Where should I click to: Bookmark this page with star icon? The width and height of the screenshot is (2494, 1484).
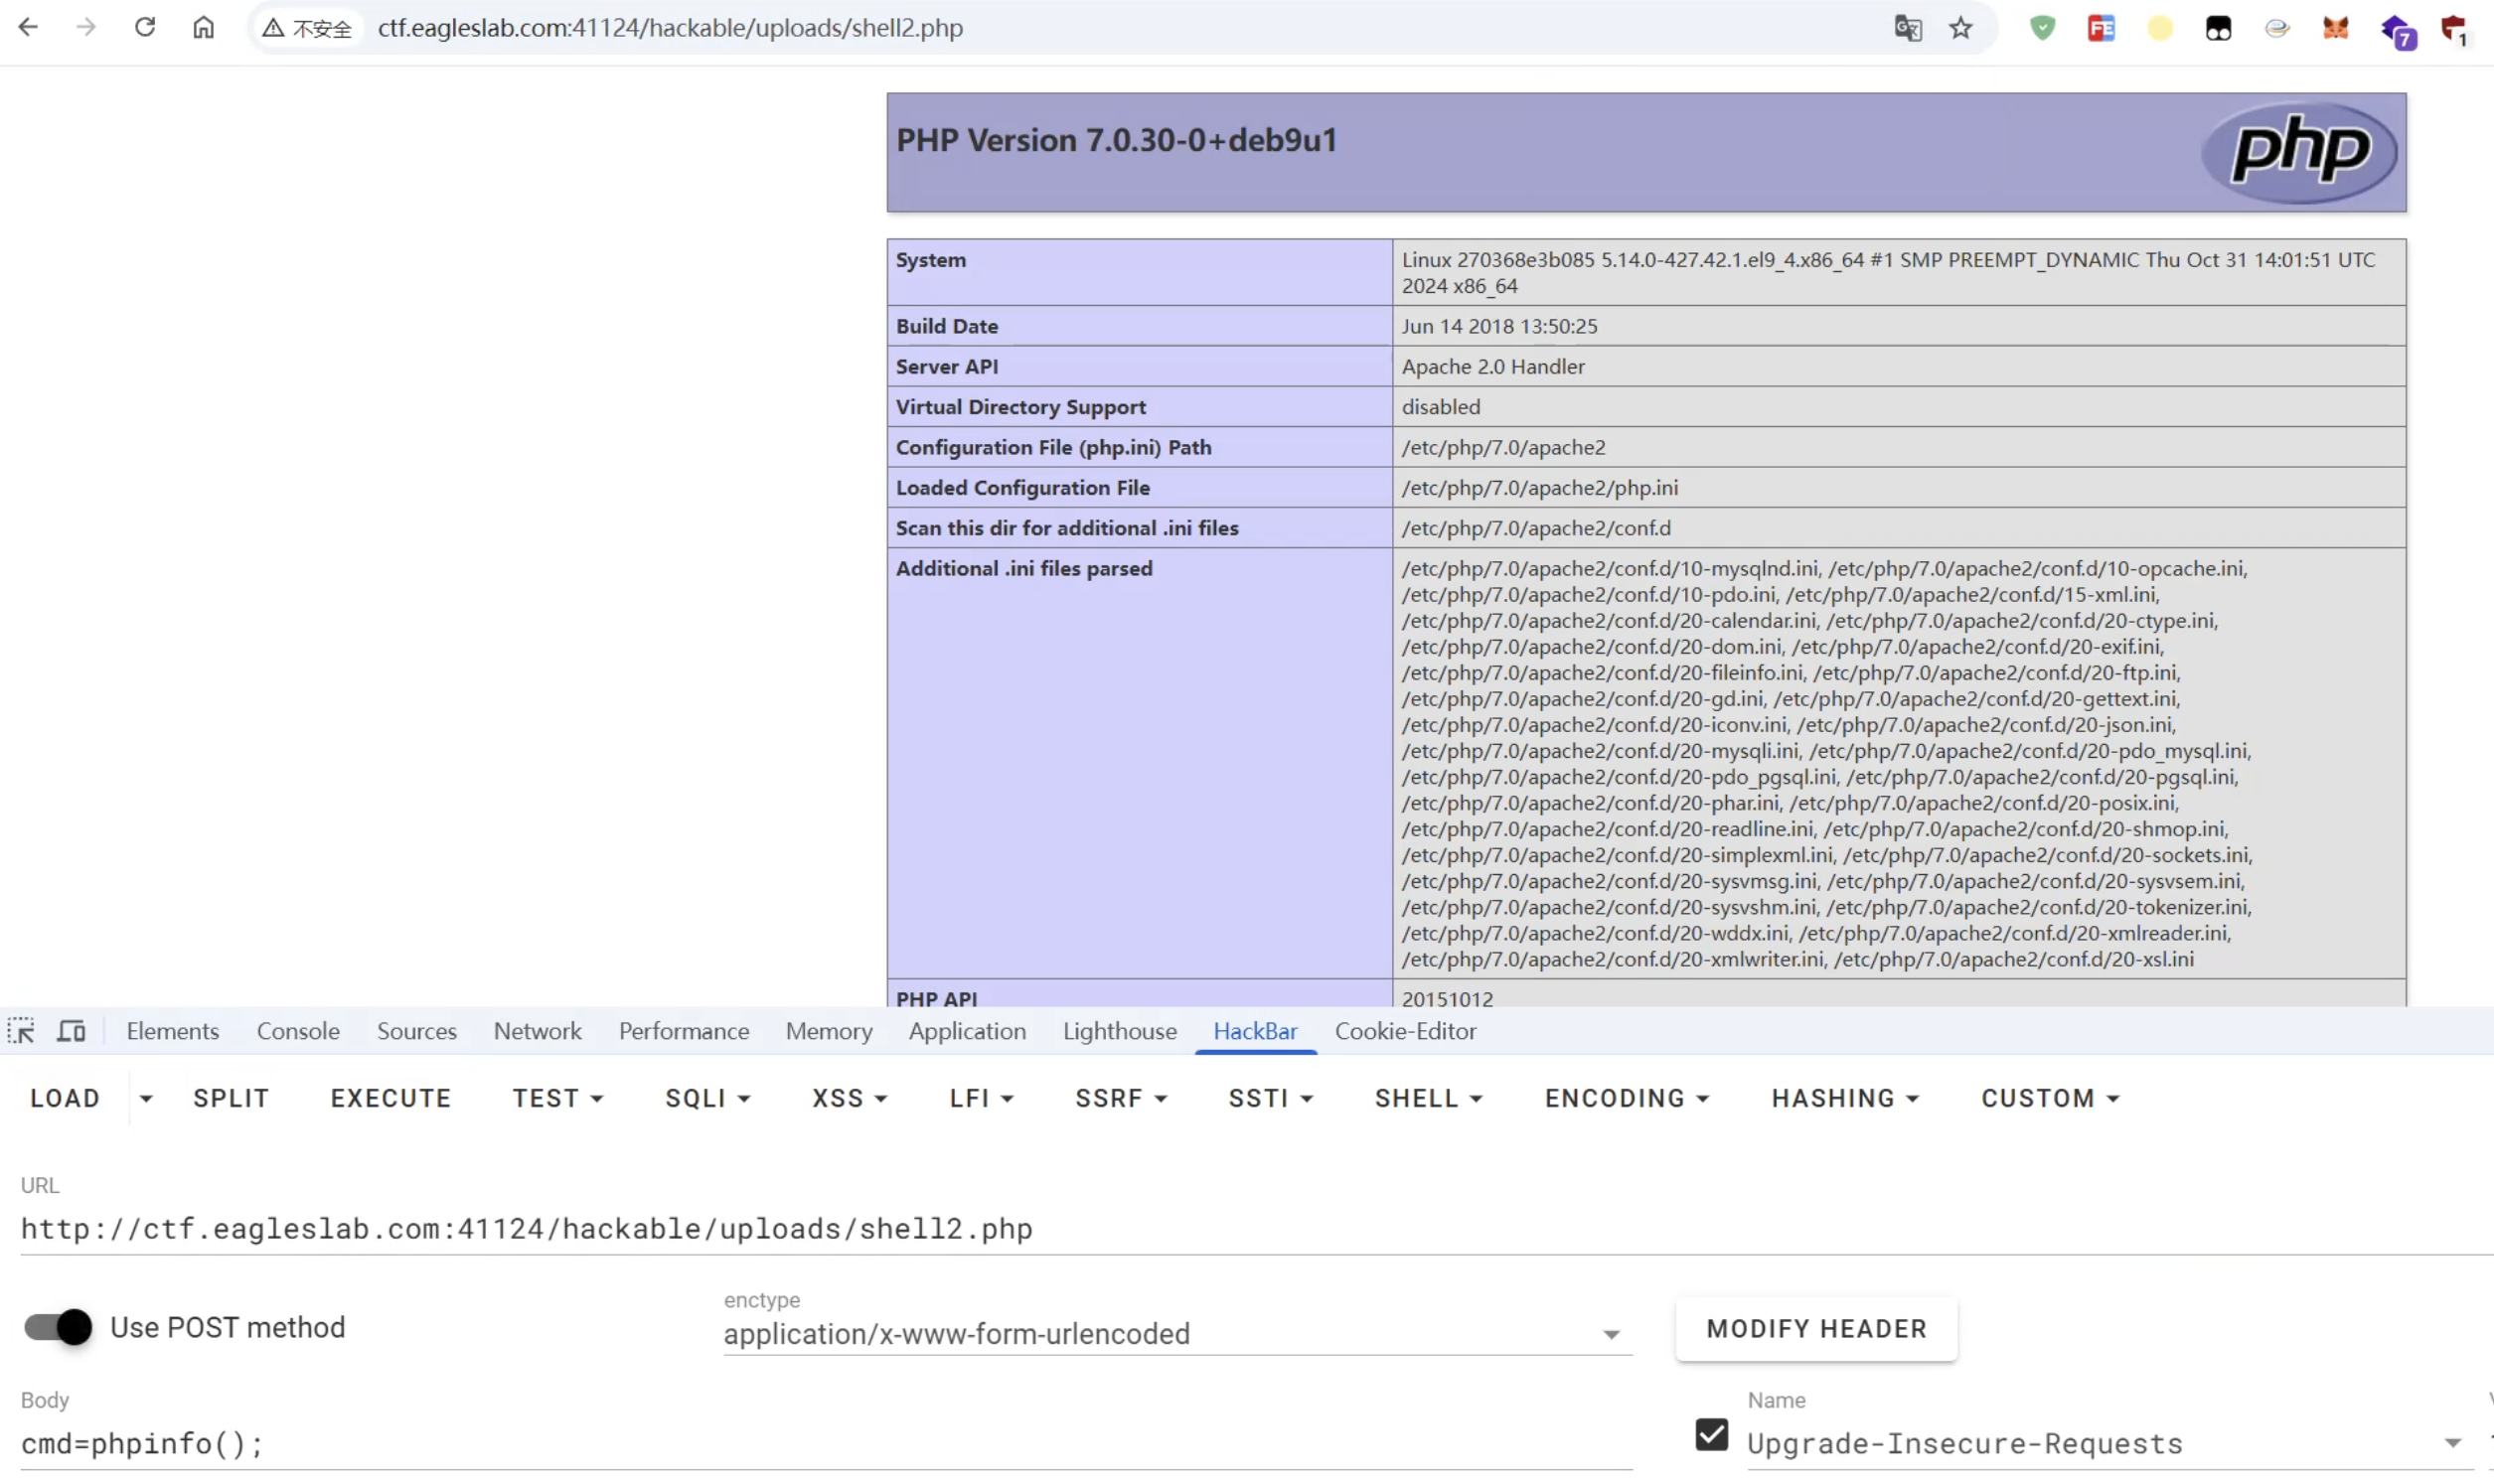pos(1960,28)
